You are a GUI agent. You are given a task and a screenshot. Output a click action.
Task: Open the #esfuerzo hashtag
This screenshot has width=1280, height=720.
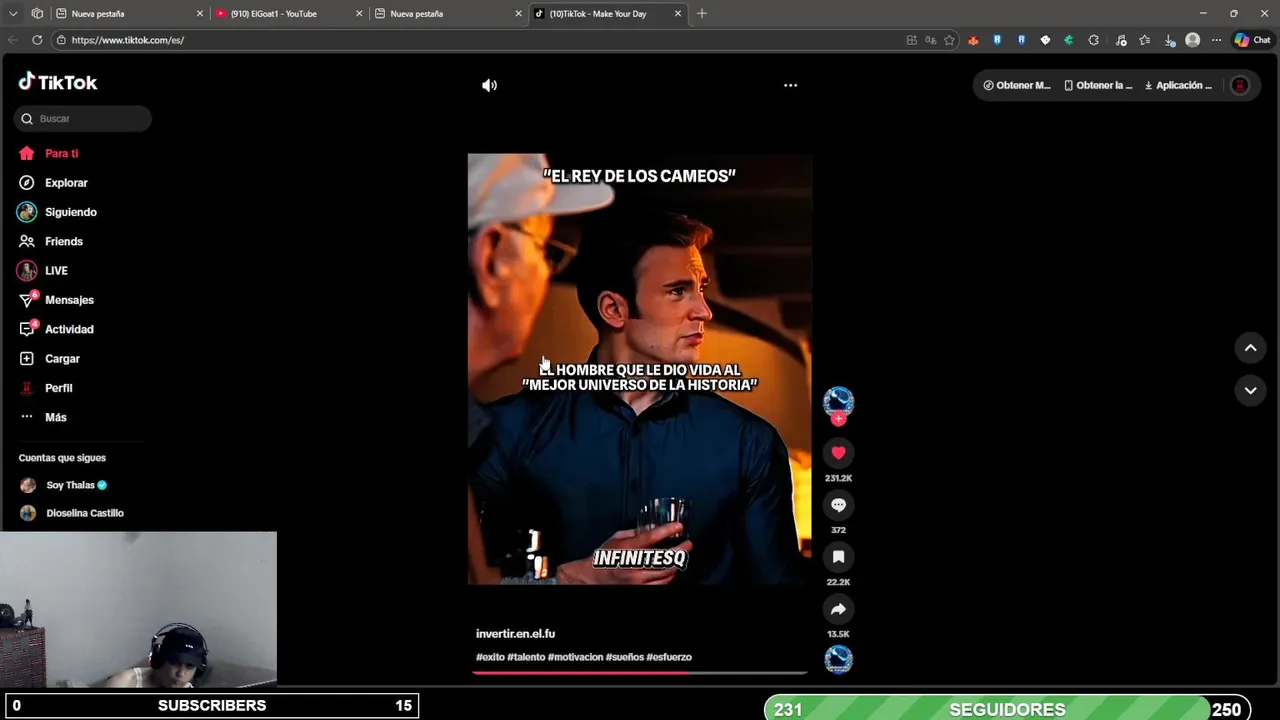(669, 657)
